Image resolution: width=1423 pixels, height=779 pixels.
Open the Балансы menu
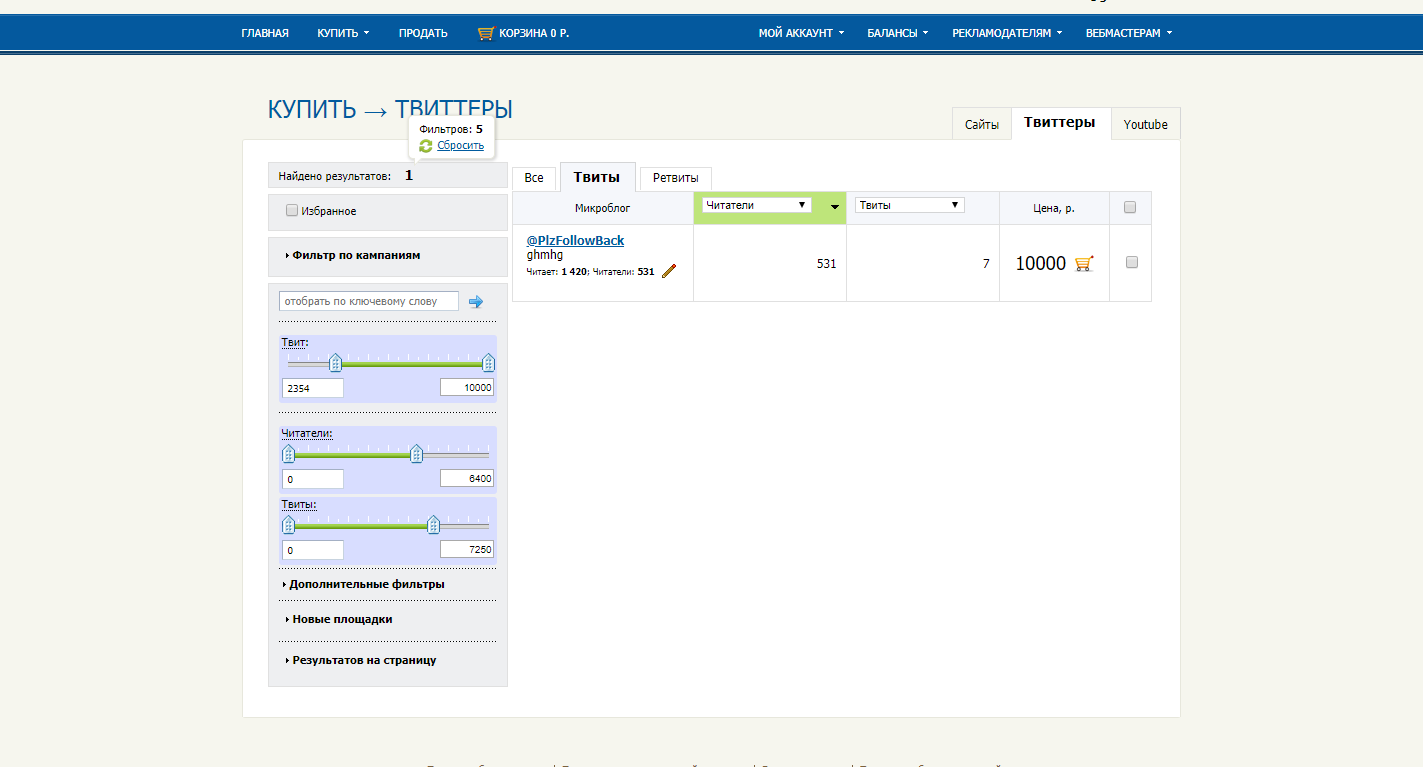(x=896, y=33)
